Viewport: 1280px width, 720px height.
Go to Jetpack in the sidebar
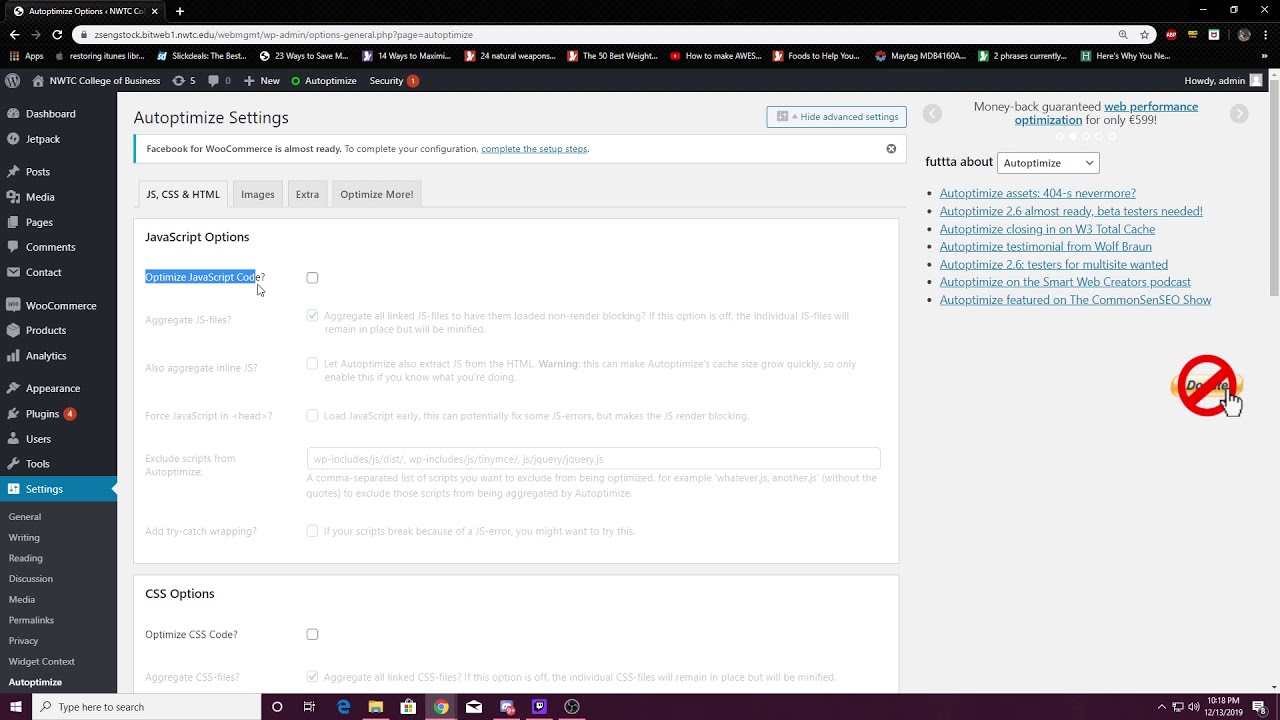tap(43, 139)
